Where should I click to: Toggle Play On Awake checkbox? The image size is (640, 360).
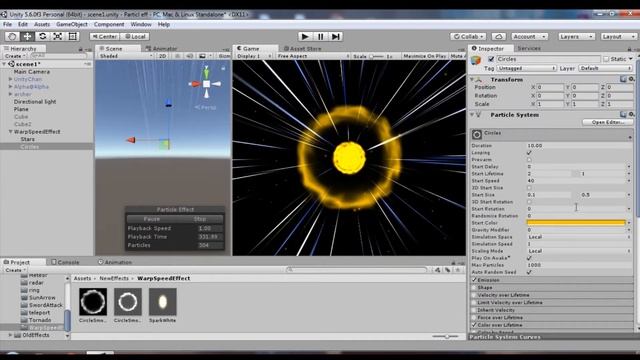(x=529, y=258)
